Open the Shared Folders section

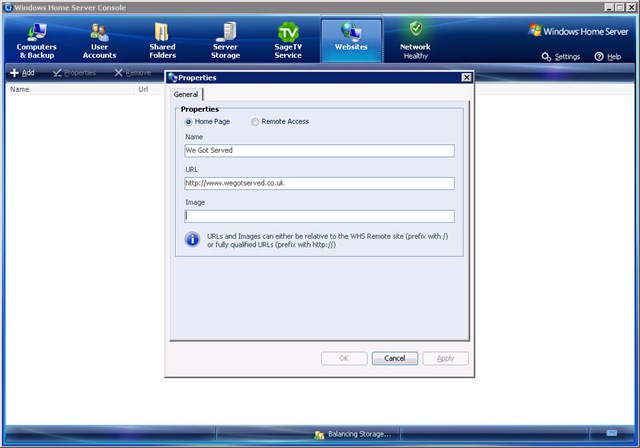click(x=162, y=40)
